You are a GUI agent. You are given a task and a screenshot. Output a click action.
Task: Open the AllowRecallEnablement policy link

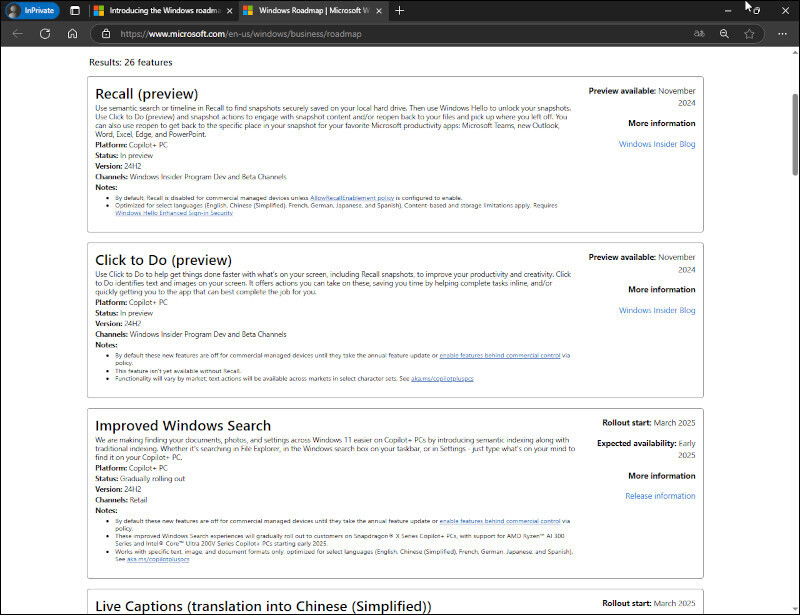click(x=352, y=198)
